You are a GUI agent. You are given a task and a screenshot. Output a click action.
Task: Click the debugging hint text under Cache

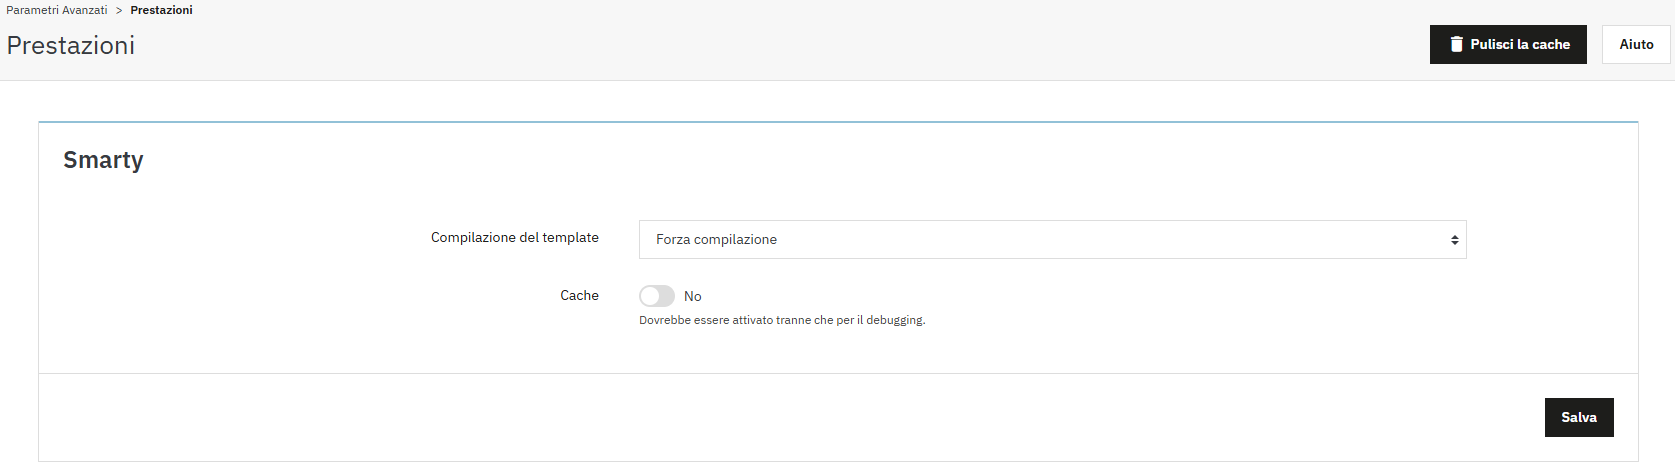[782, 321]
